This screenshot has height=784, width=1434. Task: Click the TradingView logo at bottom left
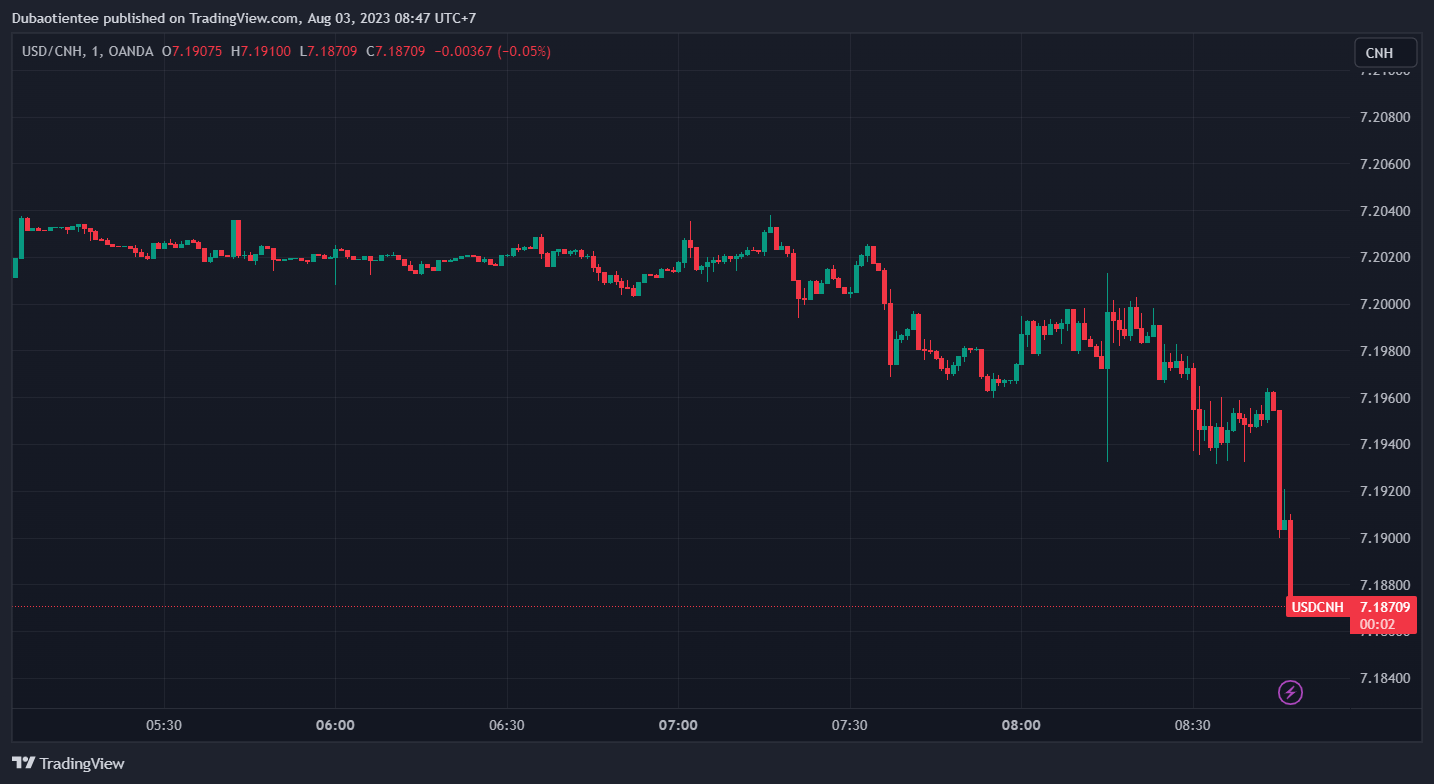68,763
